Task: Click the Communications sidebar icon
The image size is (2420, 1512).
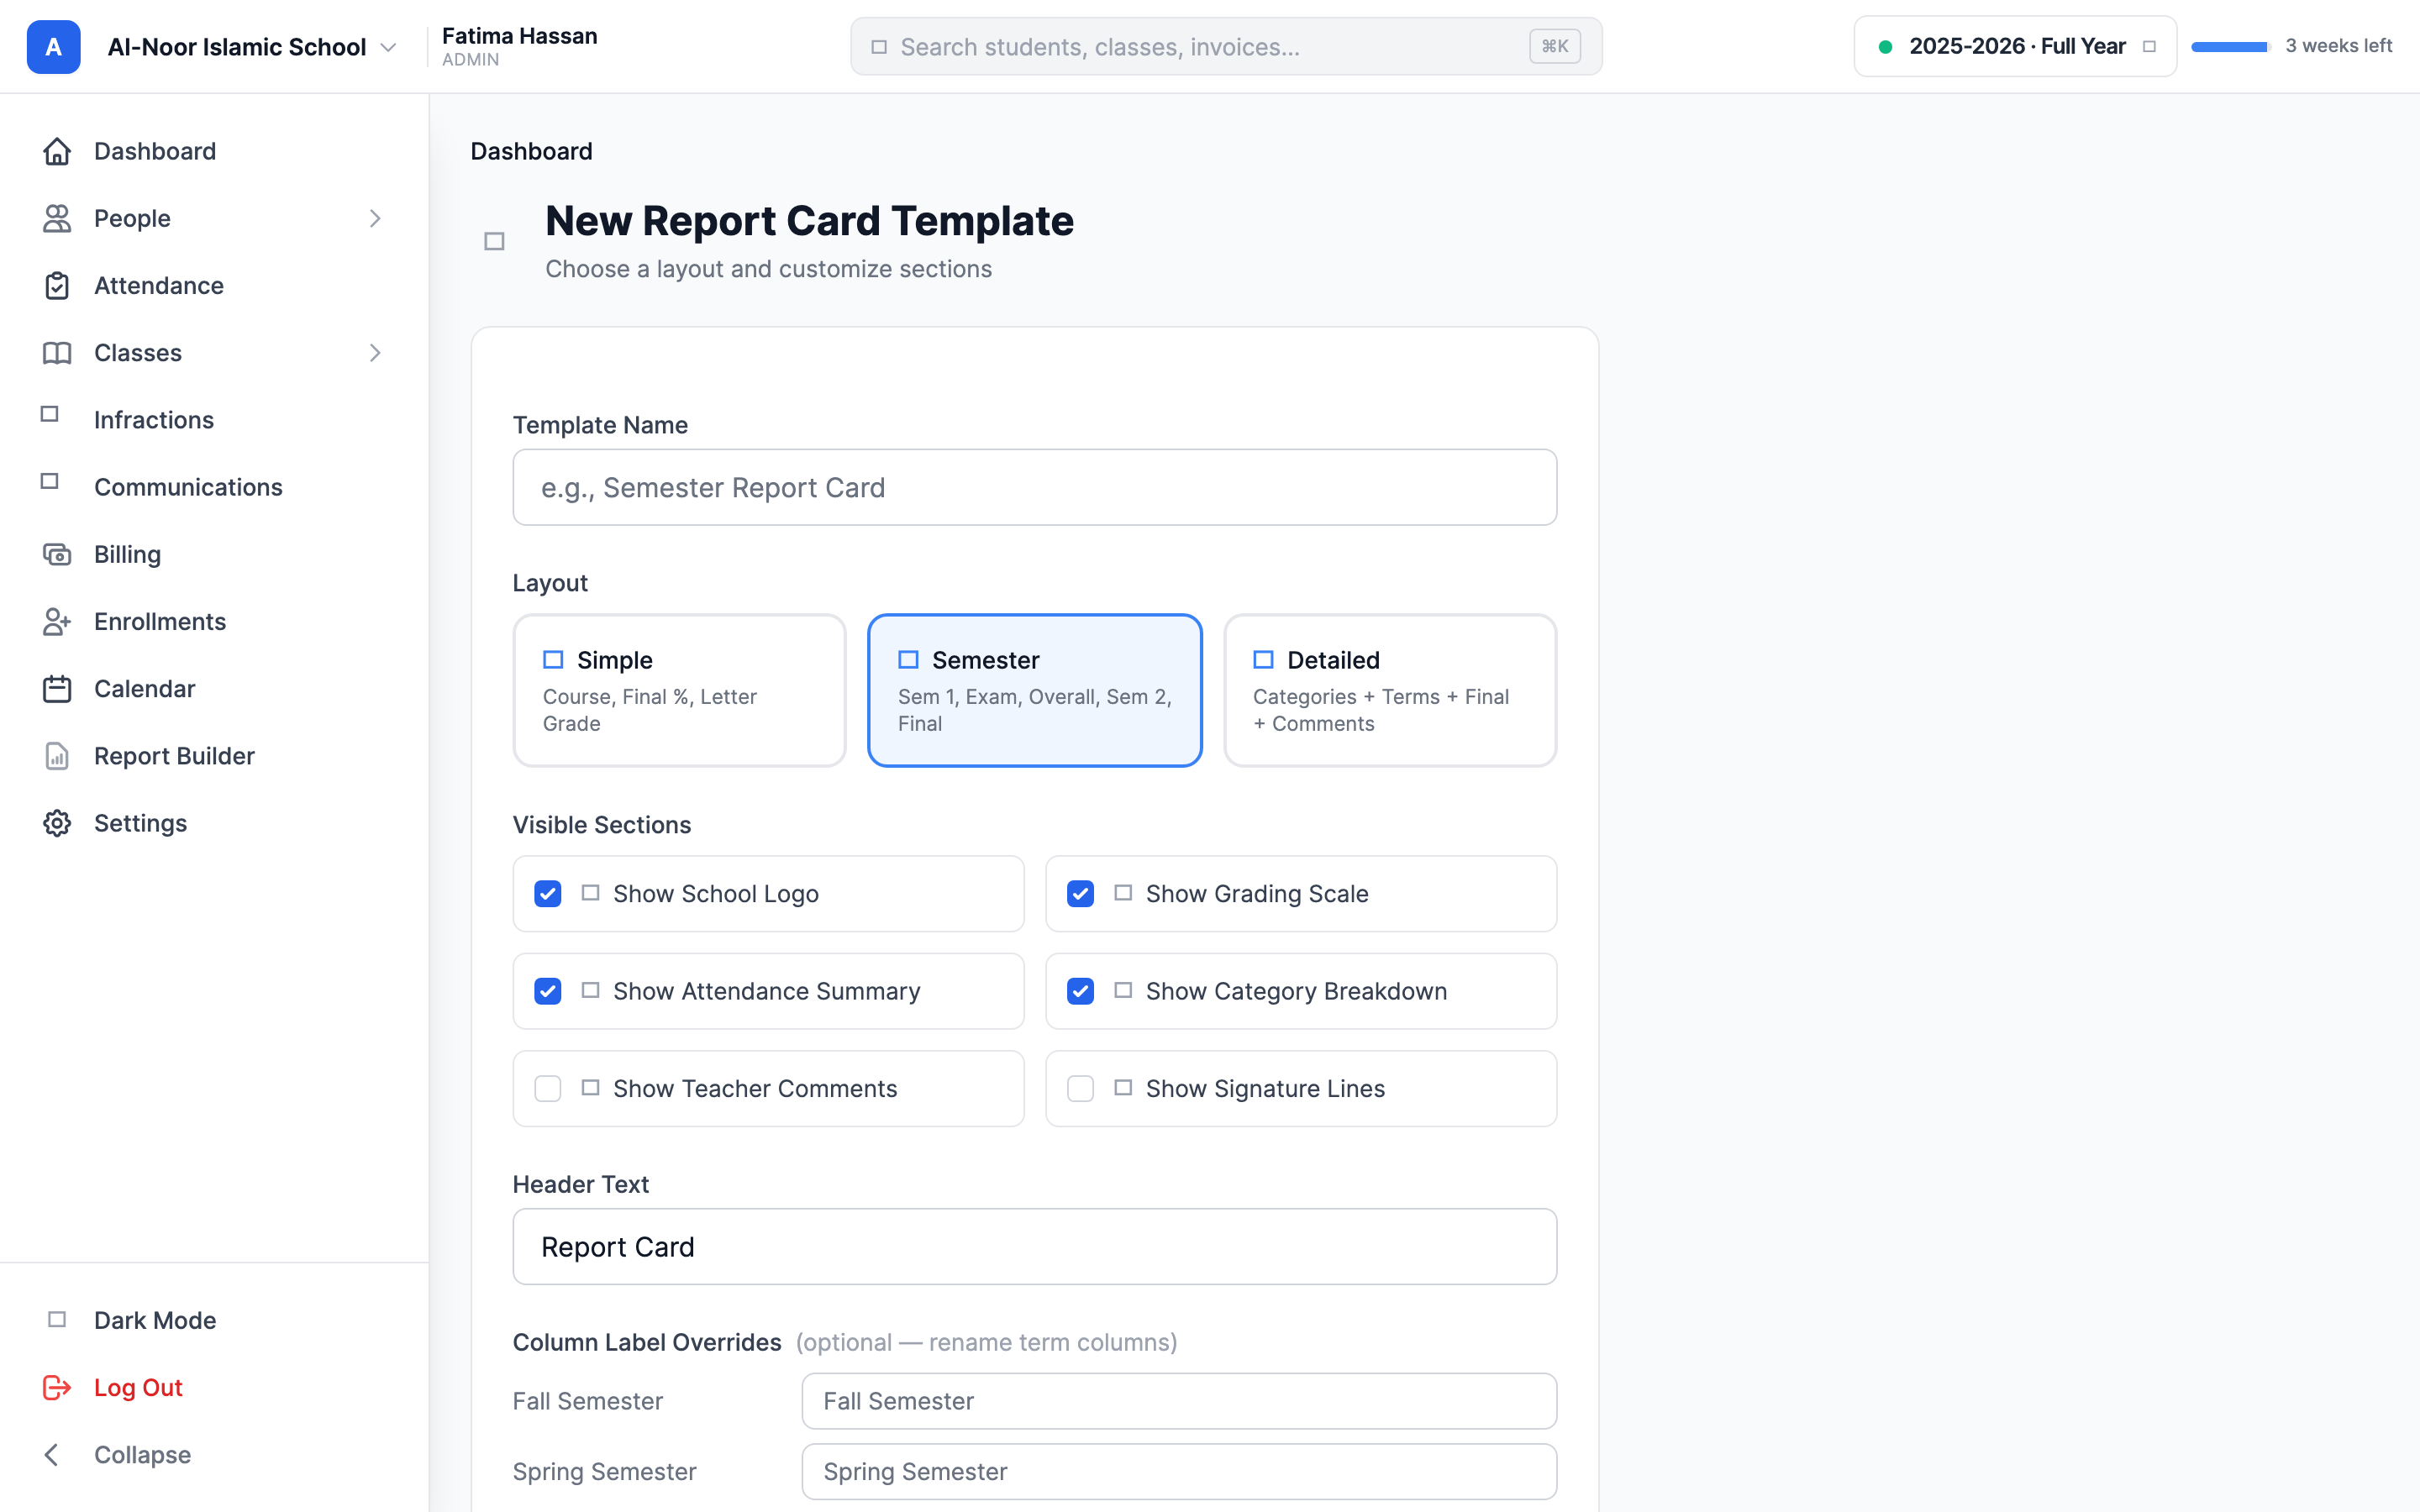Action: point(50,481)
